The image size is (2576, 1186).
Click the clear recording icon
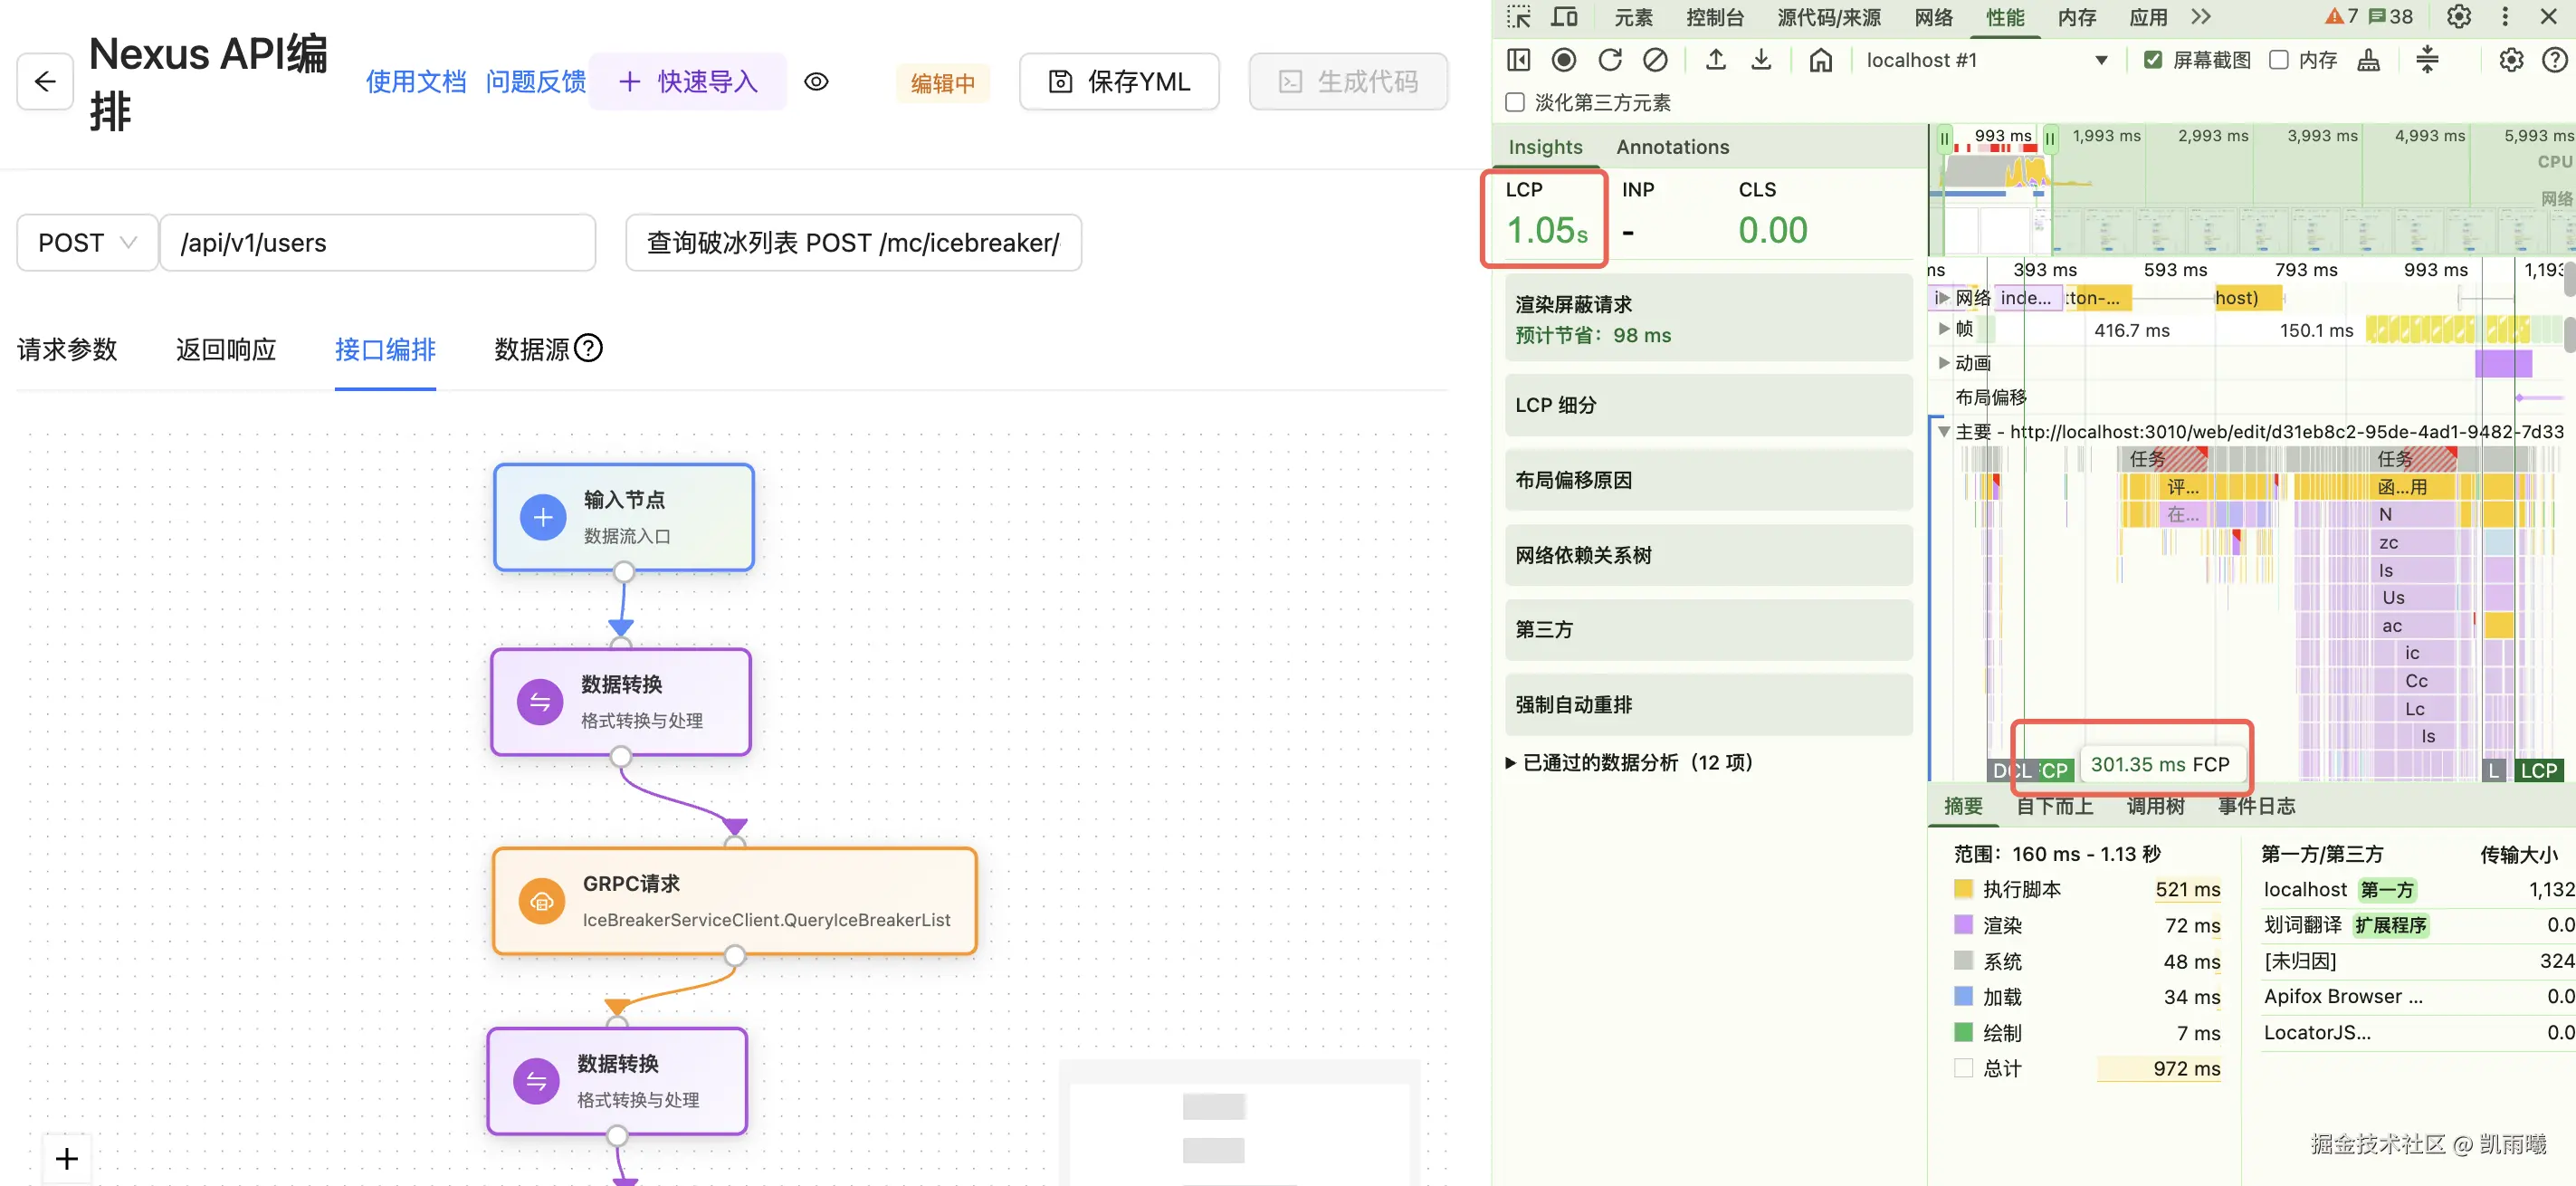tap(1655, 60)
